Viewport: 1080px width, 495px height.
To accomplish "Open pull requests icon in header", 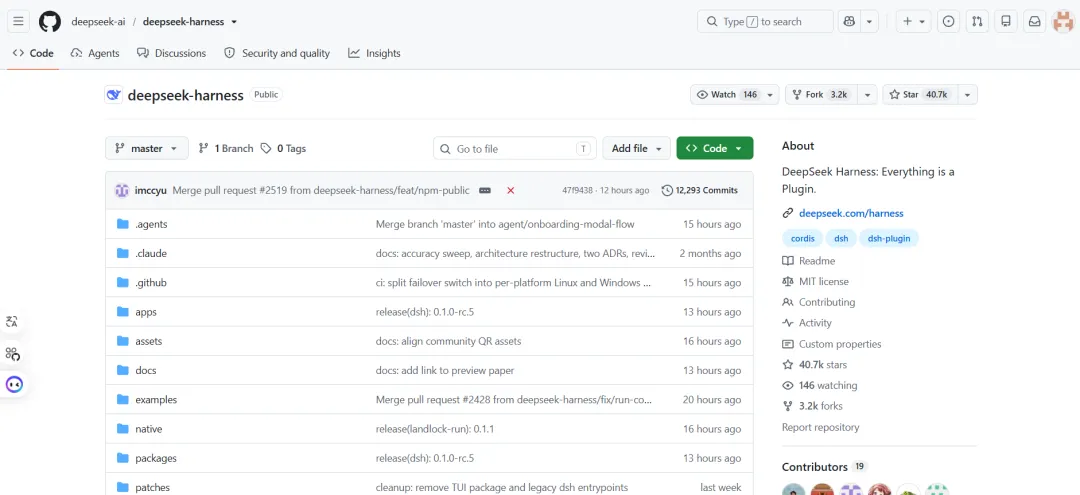I will tap(977, 21).
